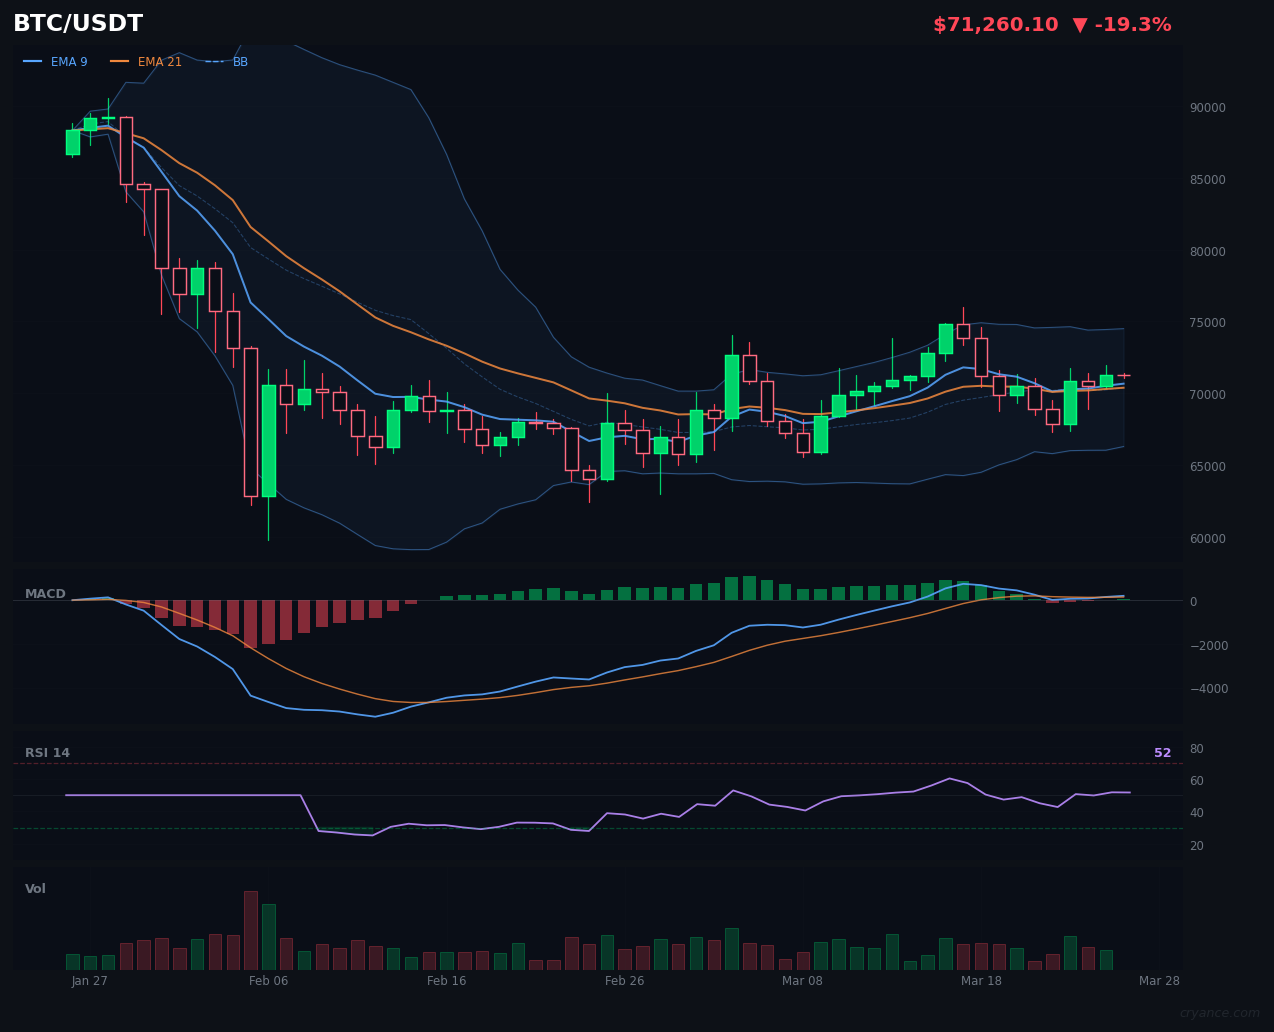Select the Vol panel label
This screenshot has height=1032, width=1274.
(x=35, y=888)
